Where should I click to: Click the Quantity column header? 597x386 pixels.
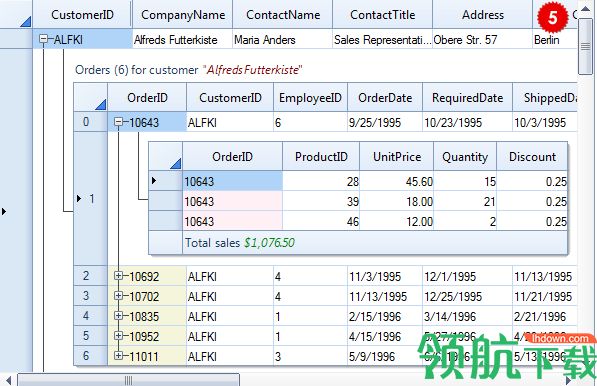coord(465,156)
